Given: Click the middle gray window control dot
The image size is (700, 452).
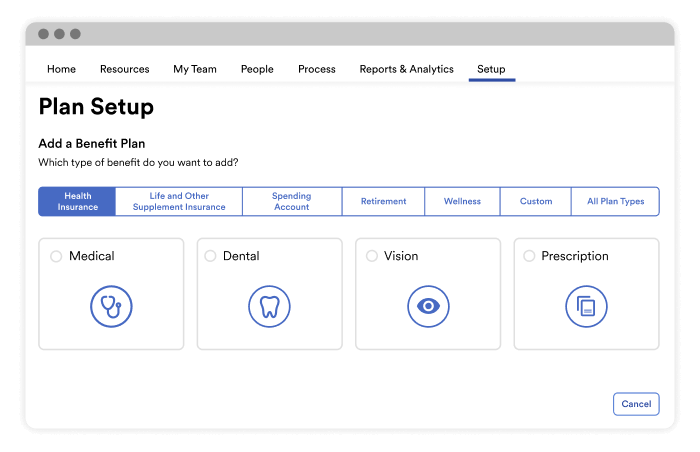Looking at the screenshot, I should 59,34.
